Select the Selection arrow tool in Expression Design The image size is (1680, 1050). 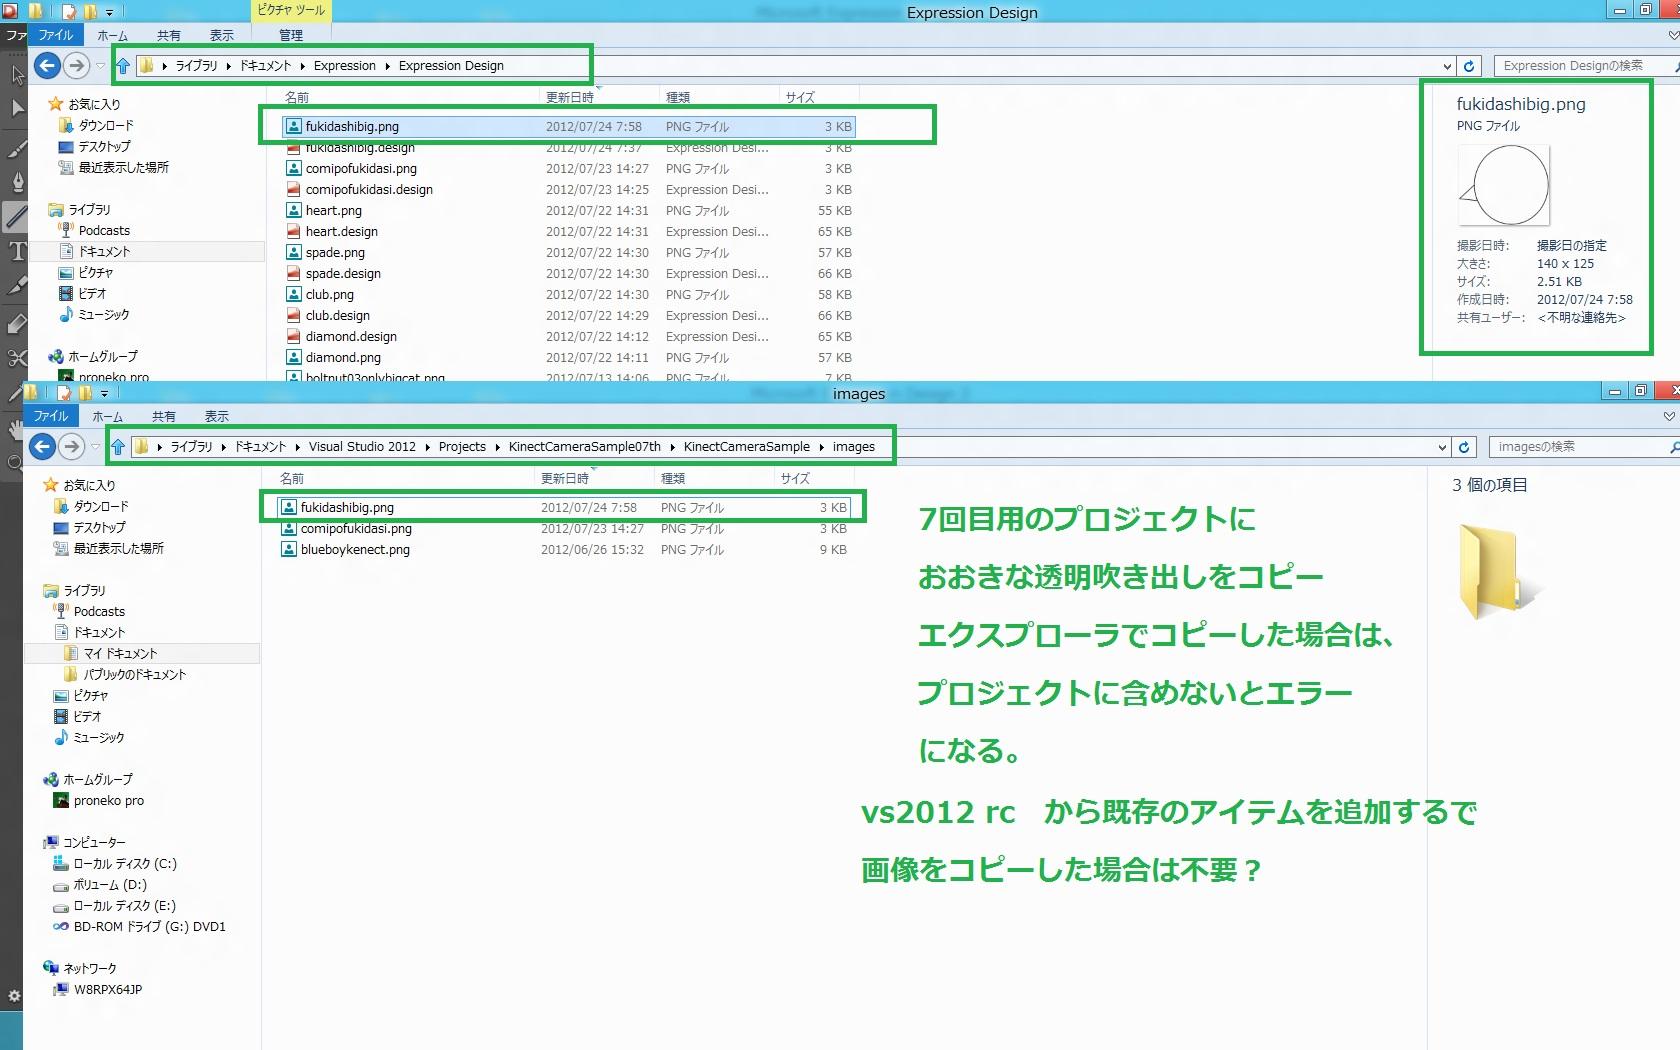(17, 75)
